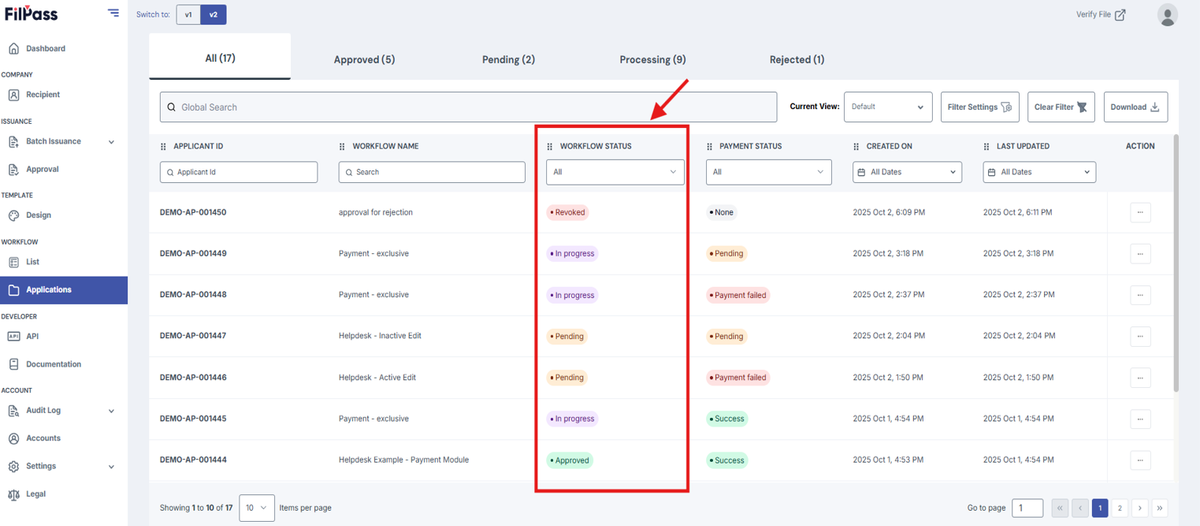This screenshot has width=1200, height=526.
Task: Open actions menu for DEMO-AP-001445
Action: (x=1140, y=419)
